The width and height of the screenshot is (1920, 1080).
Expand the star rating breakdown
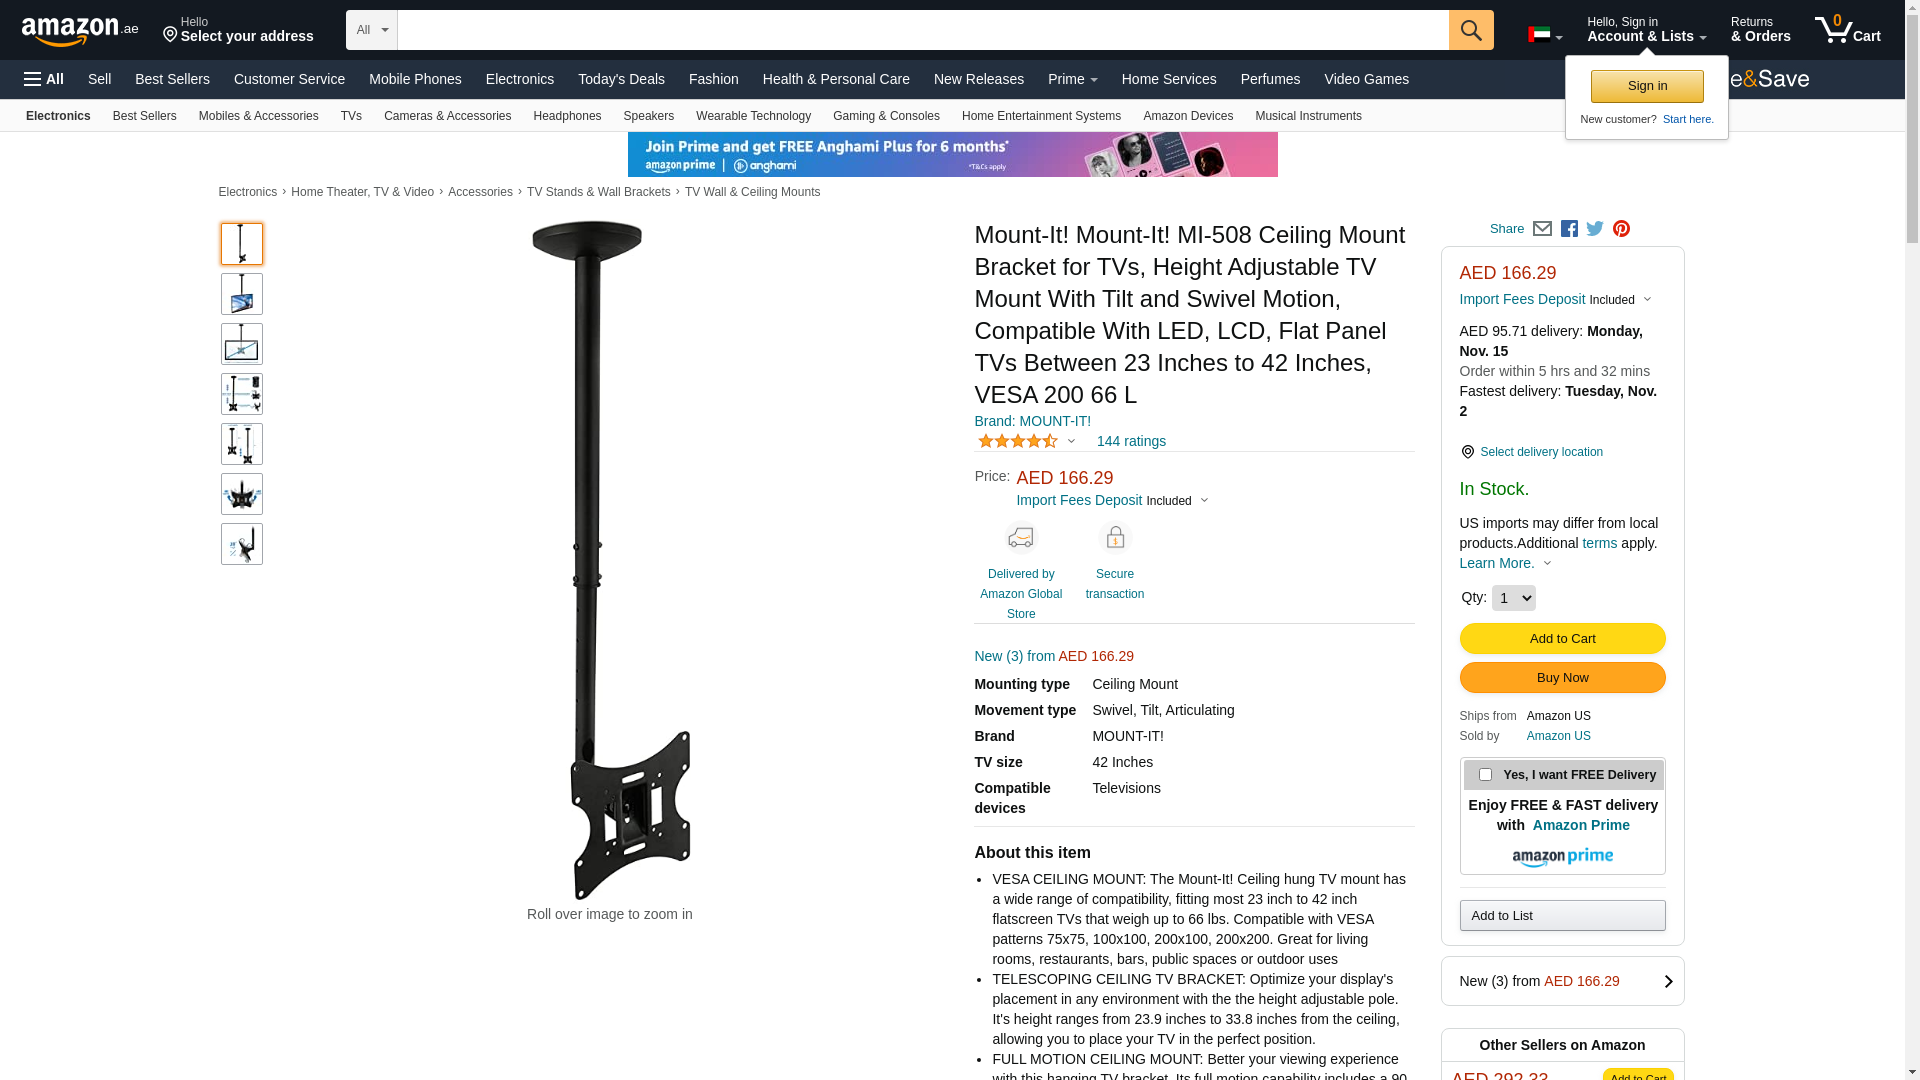point(1026,441)
